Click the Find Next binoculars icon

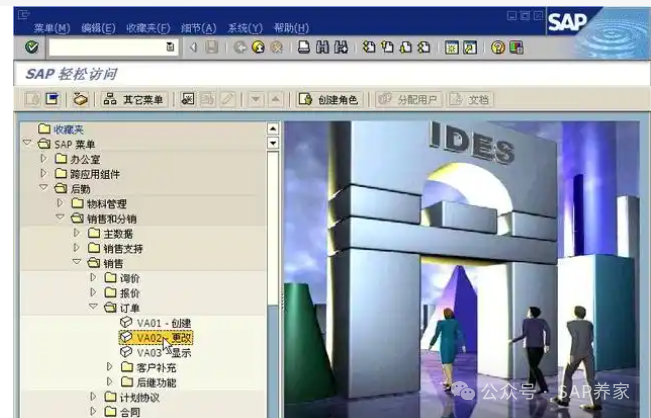(341, 47)
